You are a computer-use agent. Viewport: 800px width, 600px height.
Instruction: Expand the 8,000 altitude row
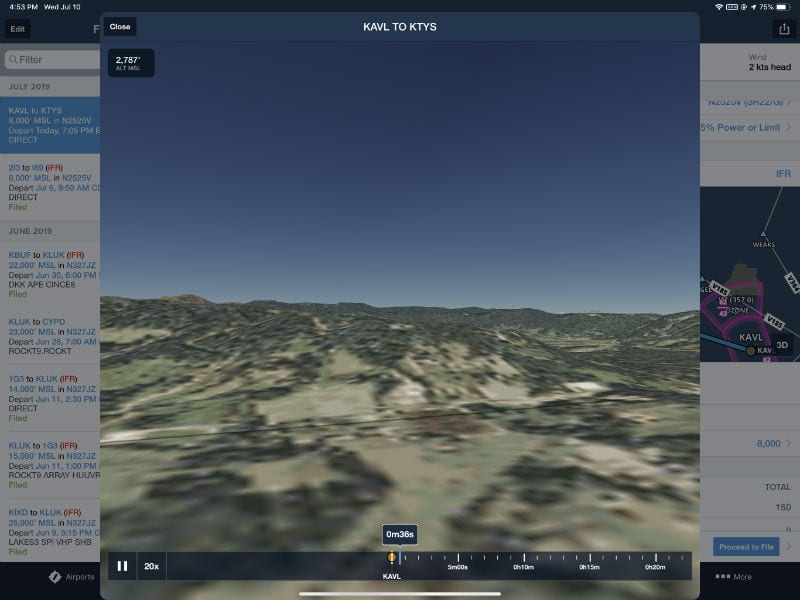[x=750, y=443]
